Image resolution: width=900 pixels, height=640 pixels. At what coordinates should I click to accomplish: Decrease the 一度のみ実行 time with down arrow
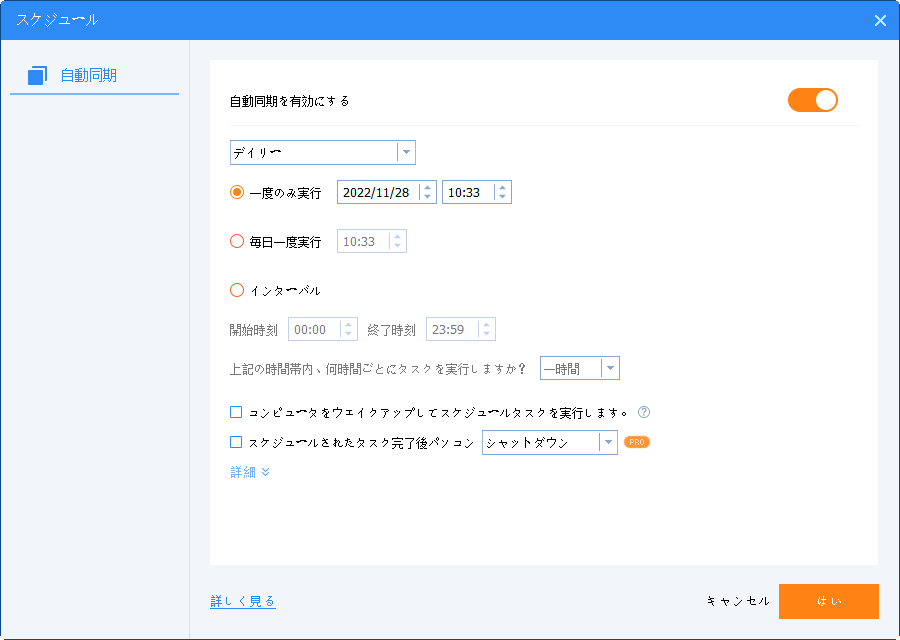[x=502, y=197]
